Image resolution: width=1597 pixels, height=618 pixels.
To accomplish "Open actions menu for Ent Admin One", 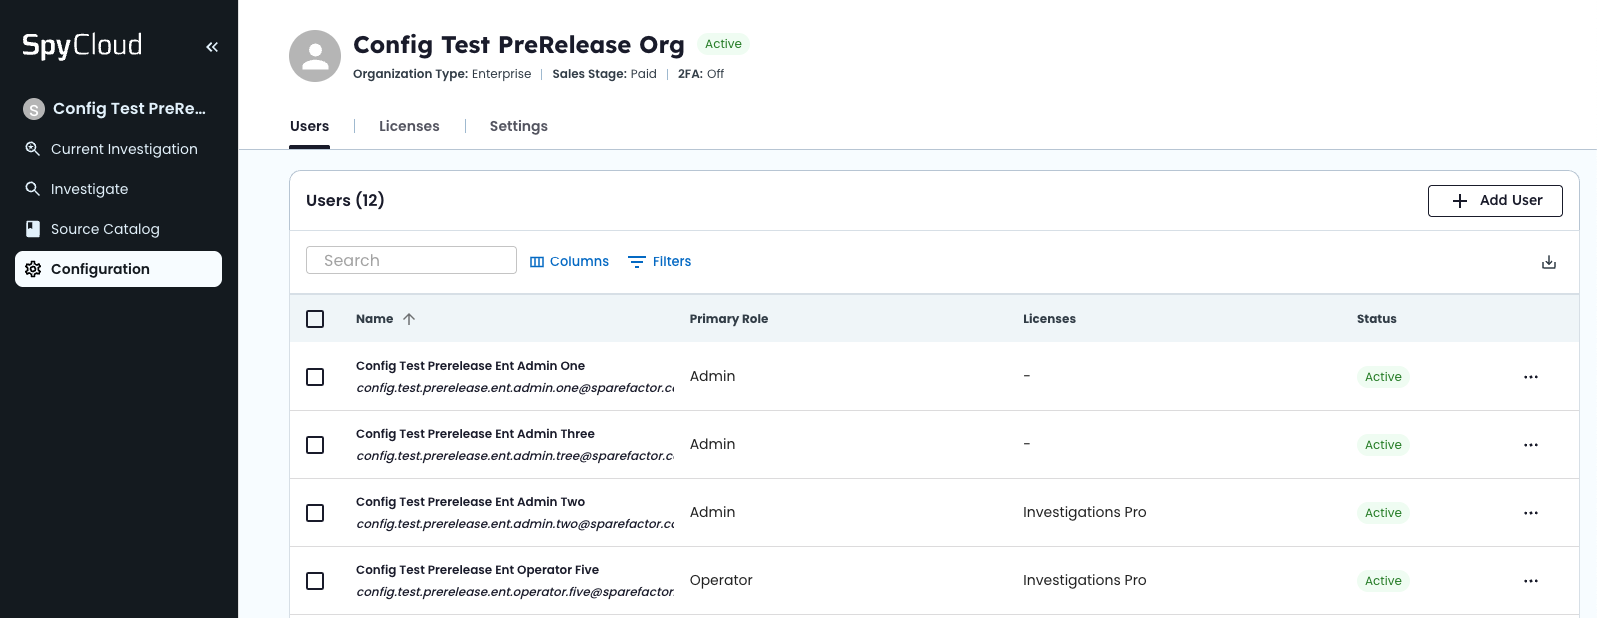I will click(x=1531, y=377).
